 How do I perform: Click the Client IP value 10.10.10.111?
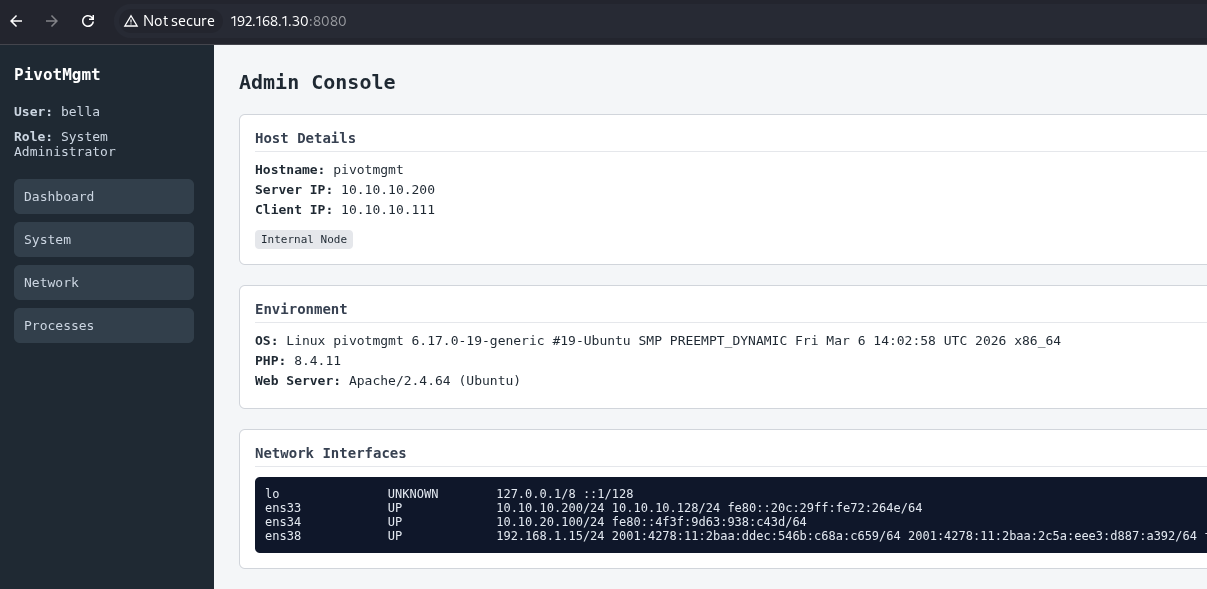pyautogui.click(x=387, y=210)
